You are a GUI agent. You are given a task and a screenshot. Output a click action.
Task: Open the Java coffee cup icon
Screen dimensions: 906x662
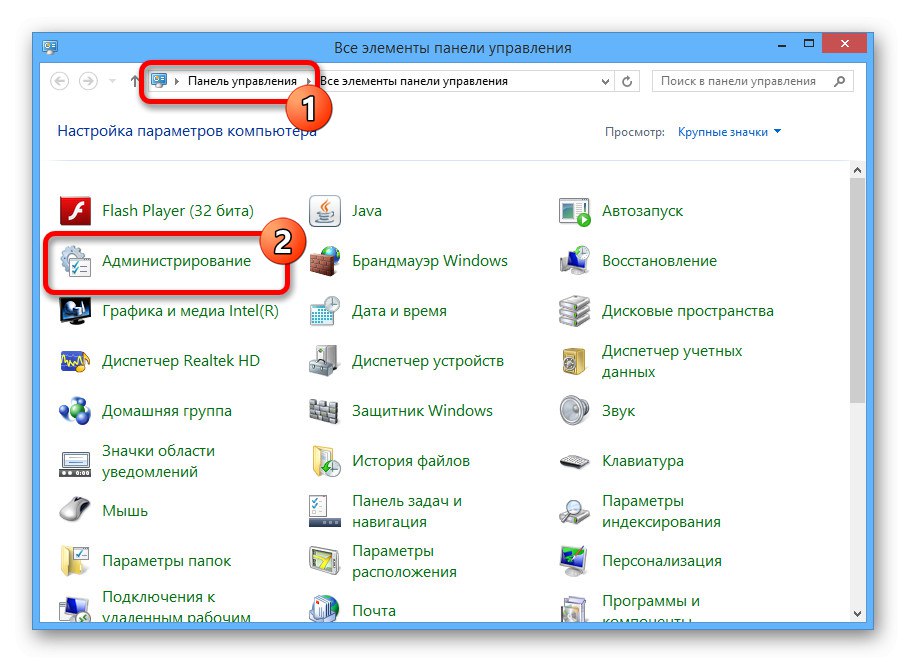coord(325,211)
